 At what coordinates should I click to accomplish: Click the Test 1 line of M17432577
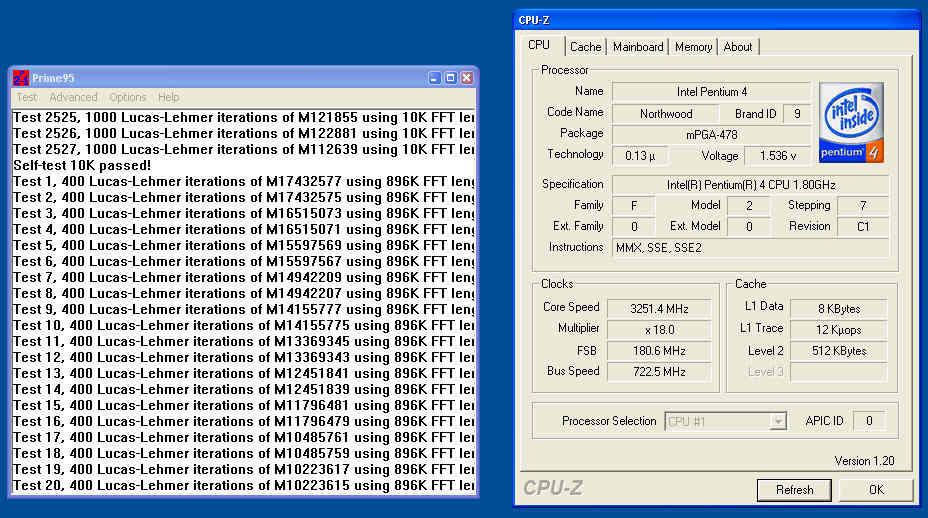coord(244,181)
